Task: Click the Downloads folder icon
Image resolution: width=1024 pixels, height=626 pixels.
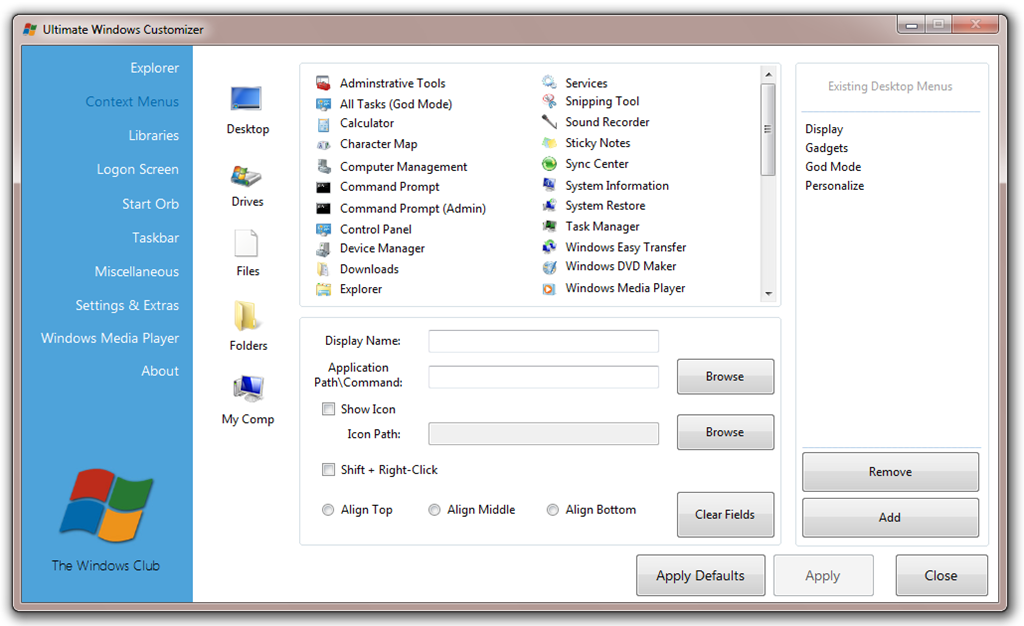Action: tap(323, 269)
